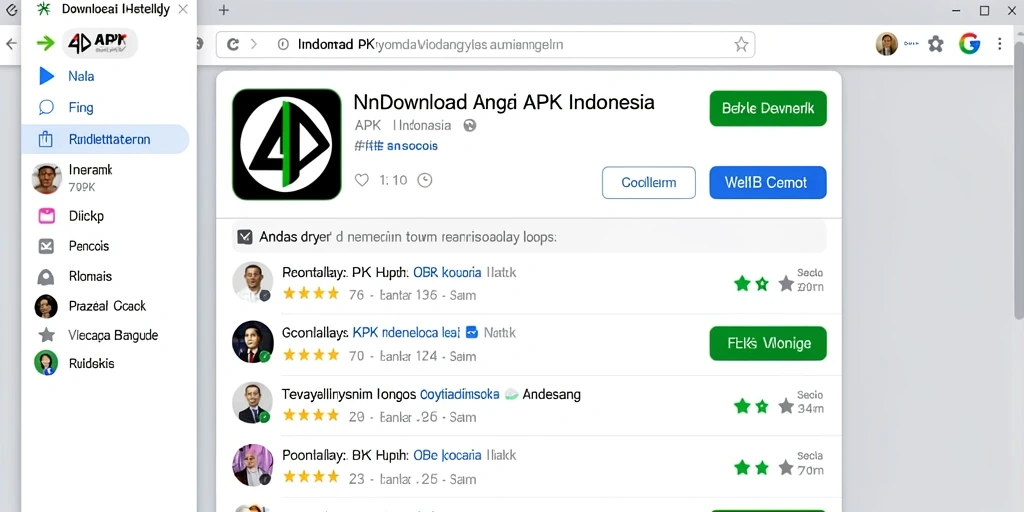The image size is (1024, 512).
Task: Click the APK logo badge in sidebar
Action: 100,44
